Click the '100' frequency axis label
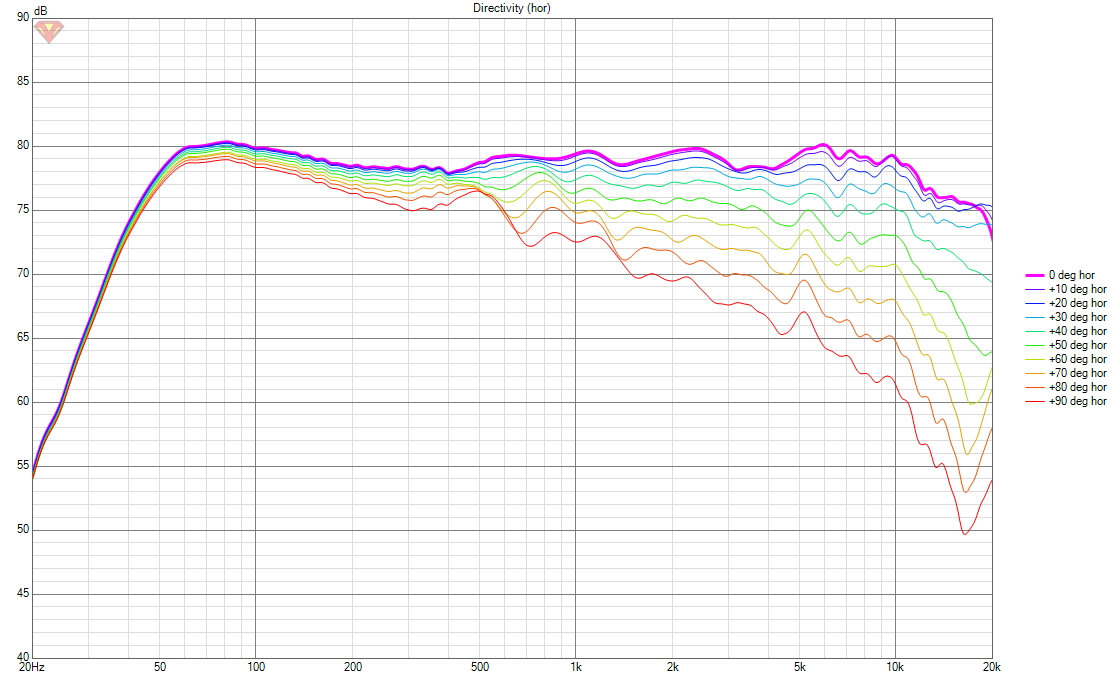This screenshot has height=676, width=1116. 256,667
